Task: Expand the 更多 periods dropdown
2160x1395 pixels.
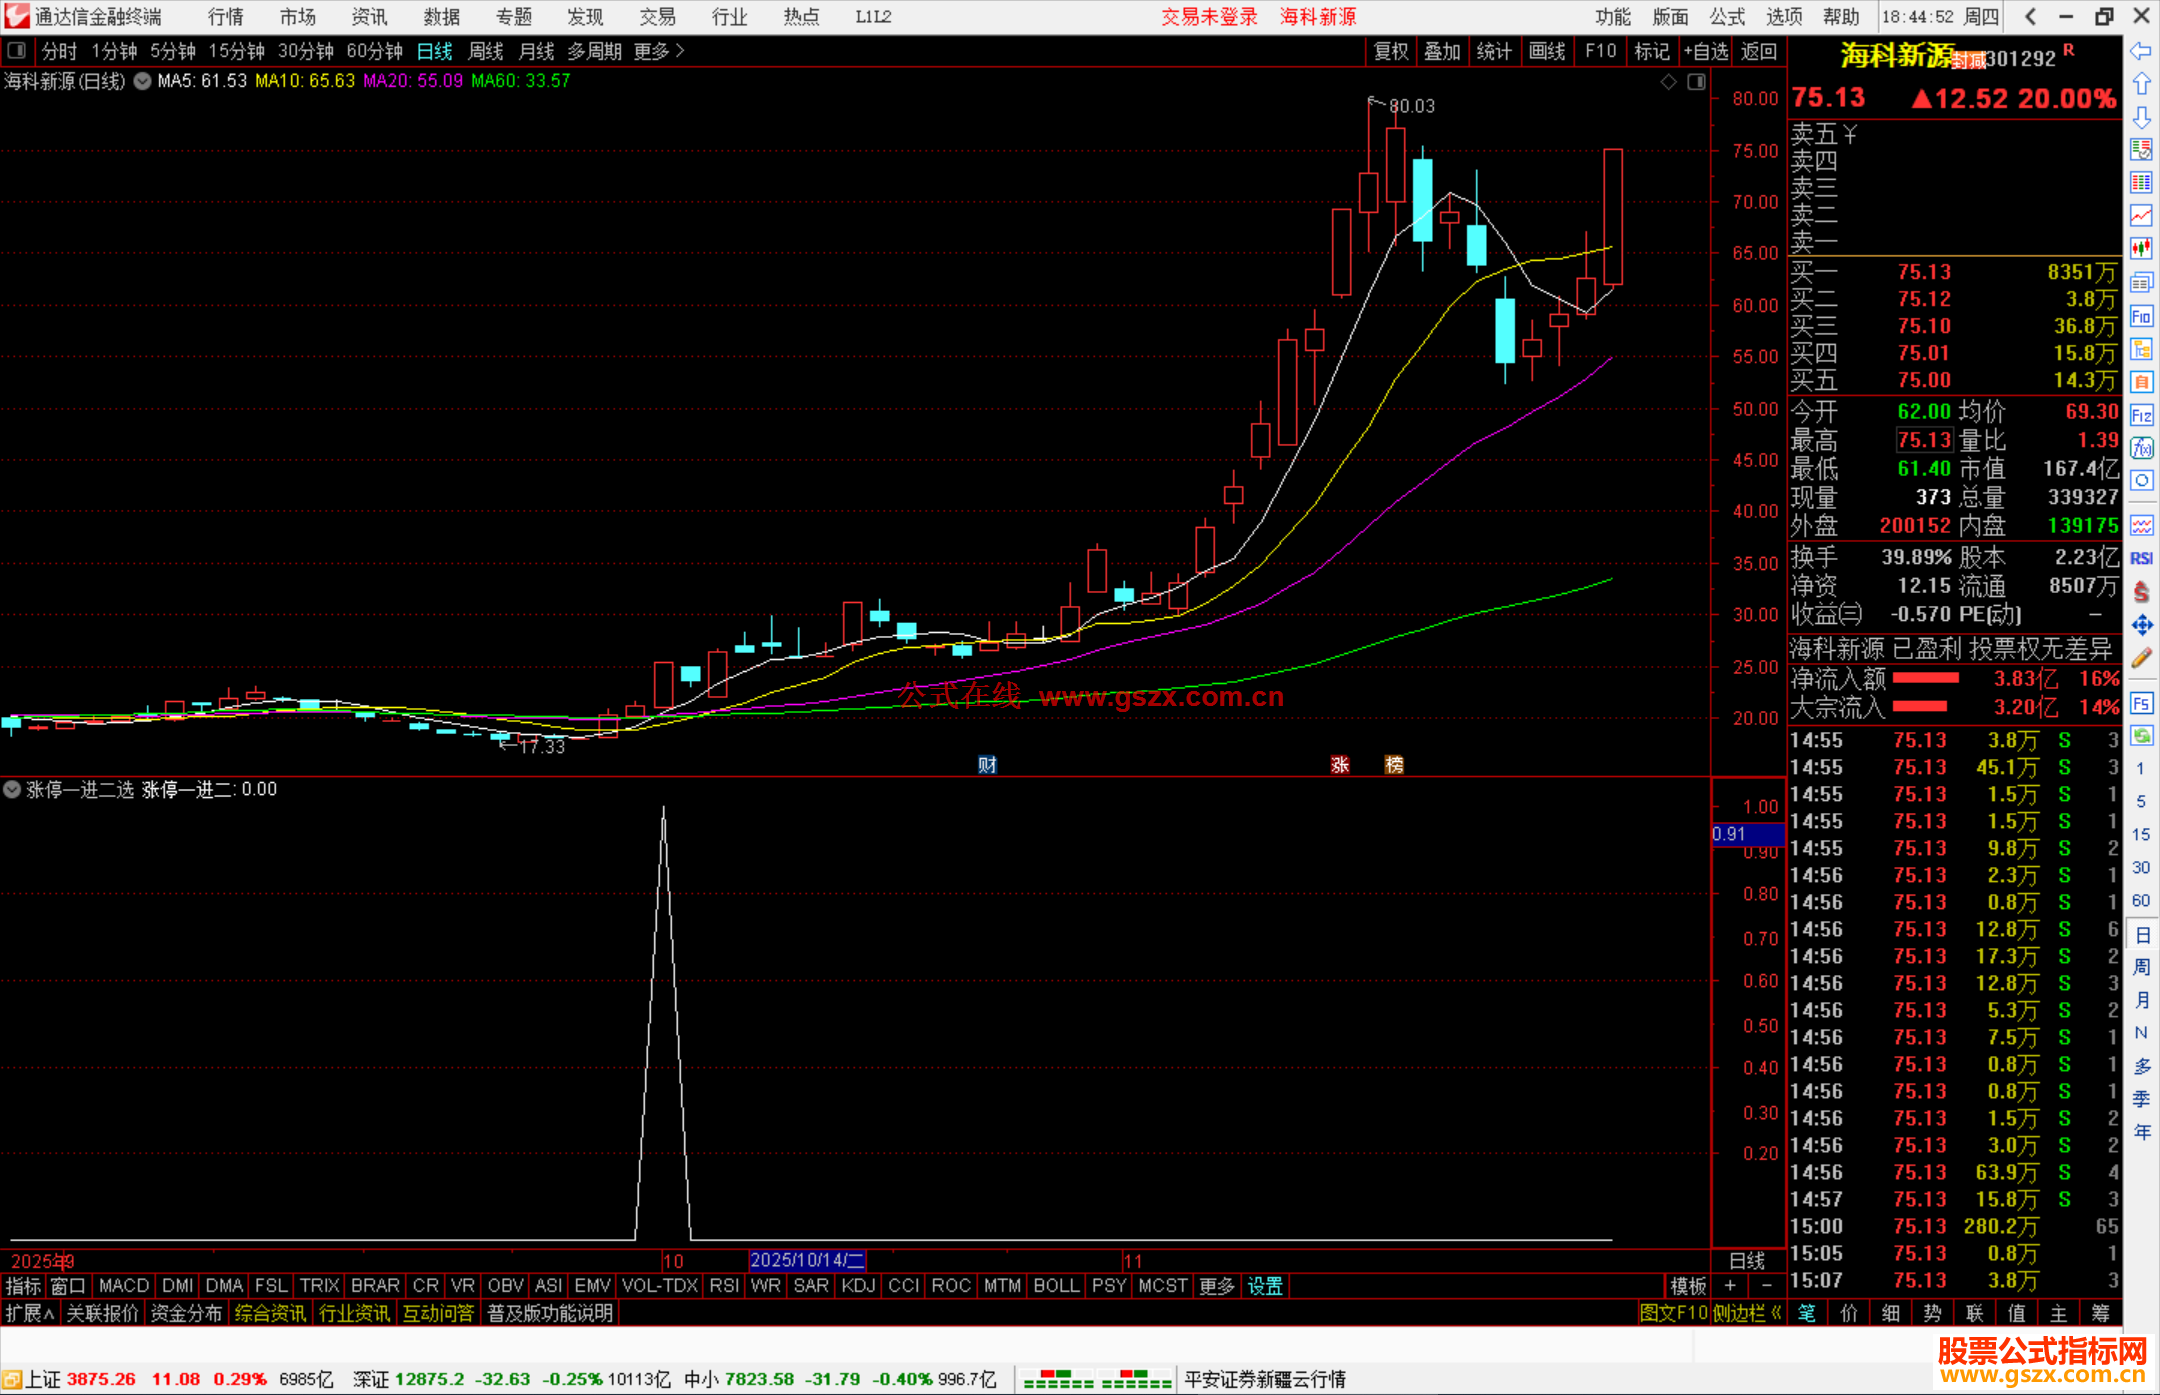Action: [x=659, y=51]
